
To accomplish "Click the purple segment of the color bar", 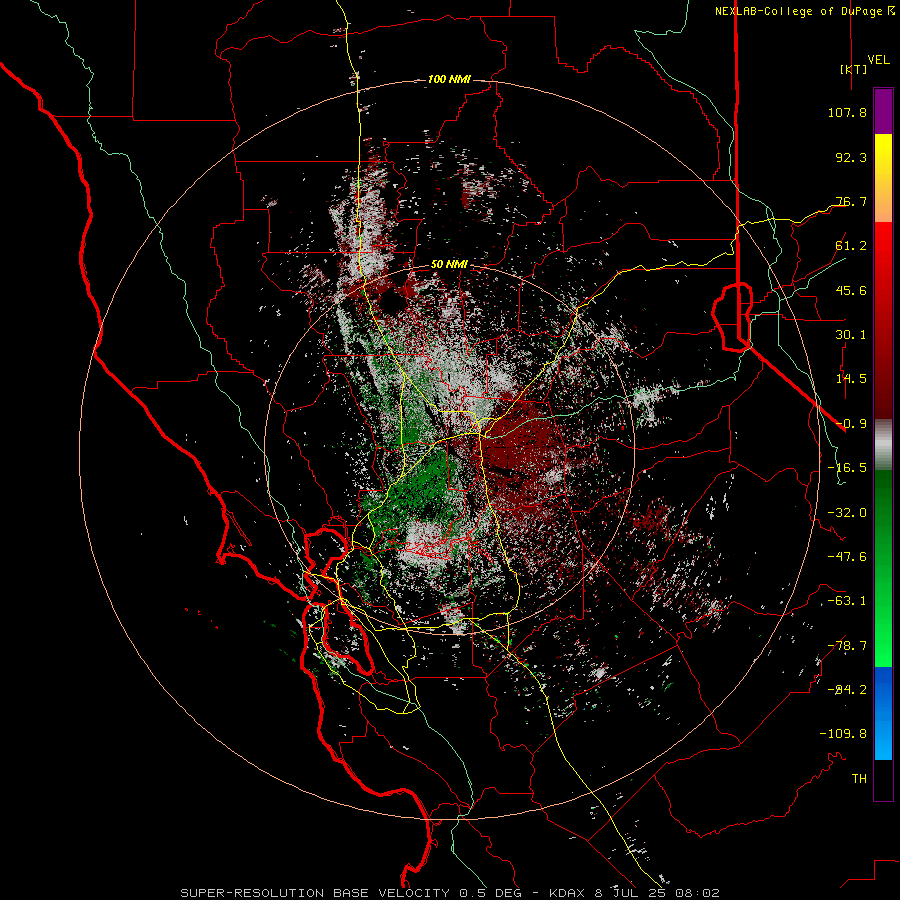I will (883, 112).
